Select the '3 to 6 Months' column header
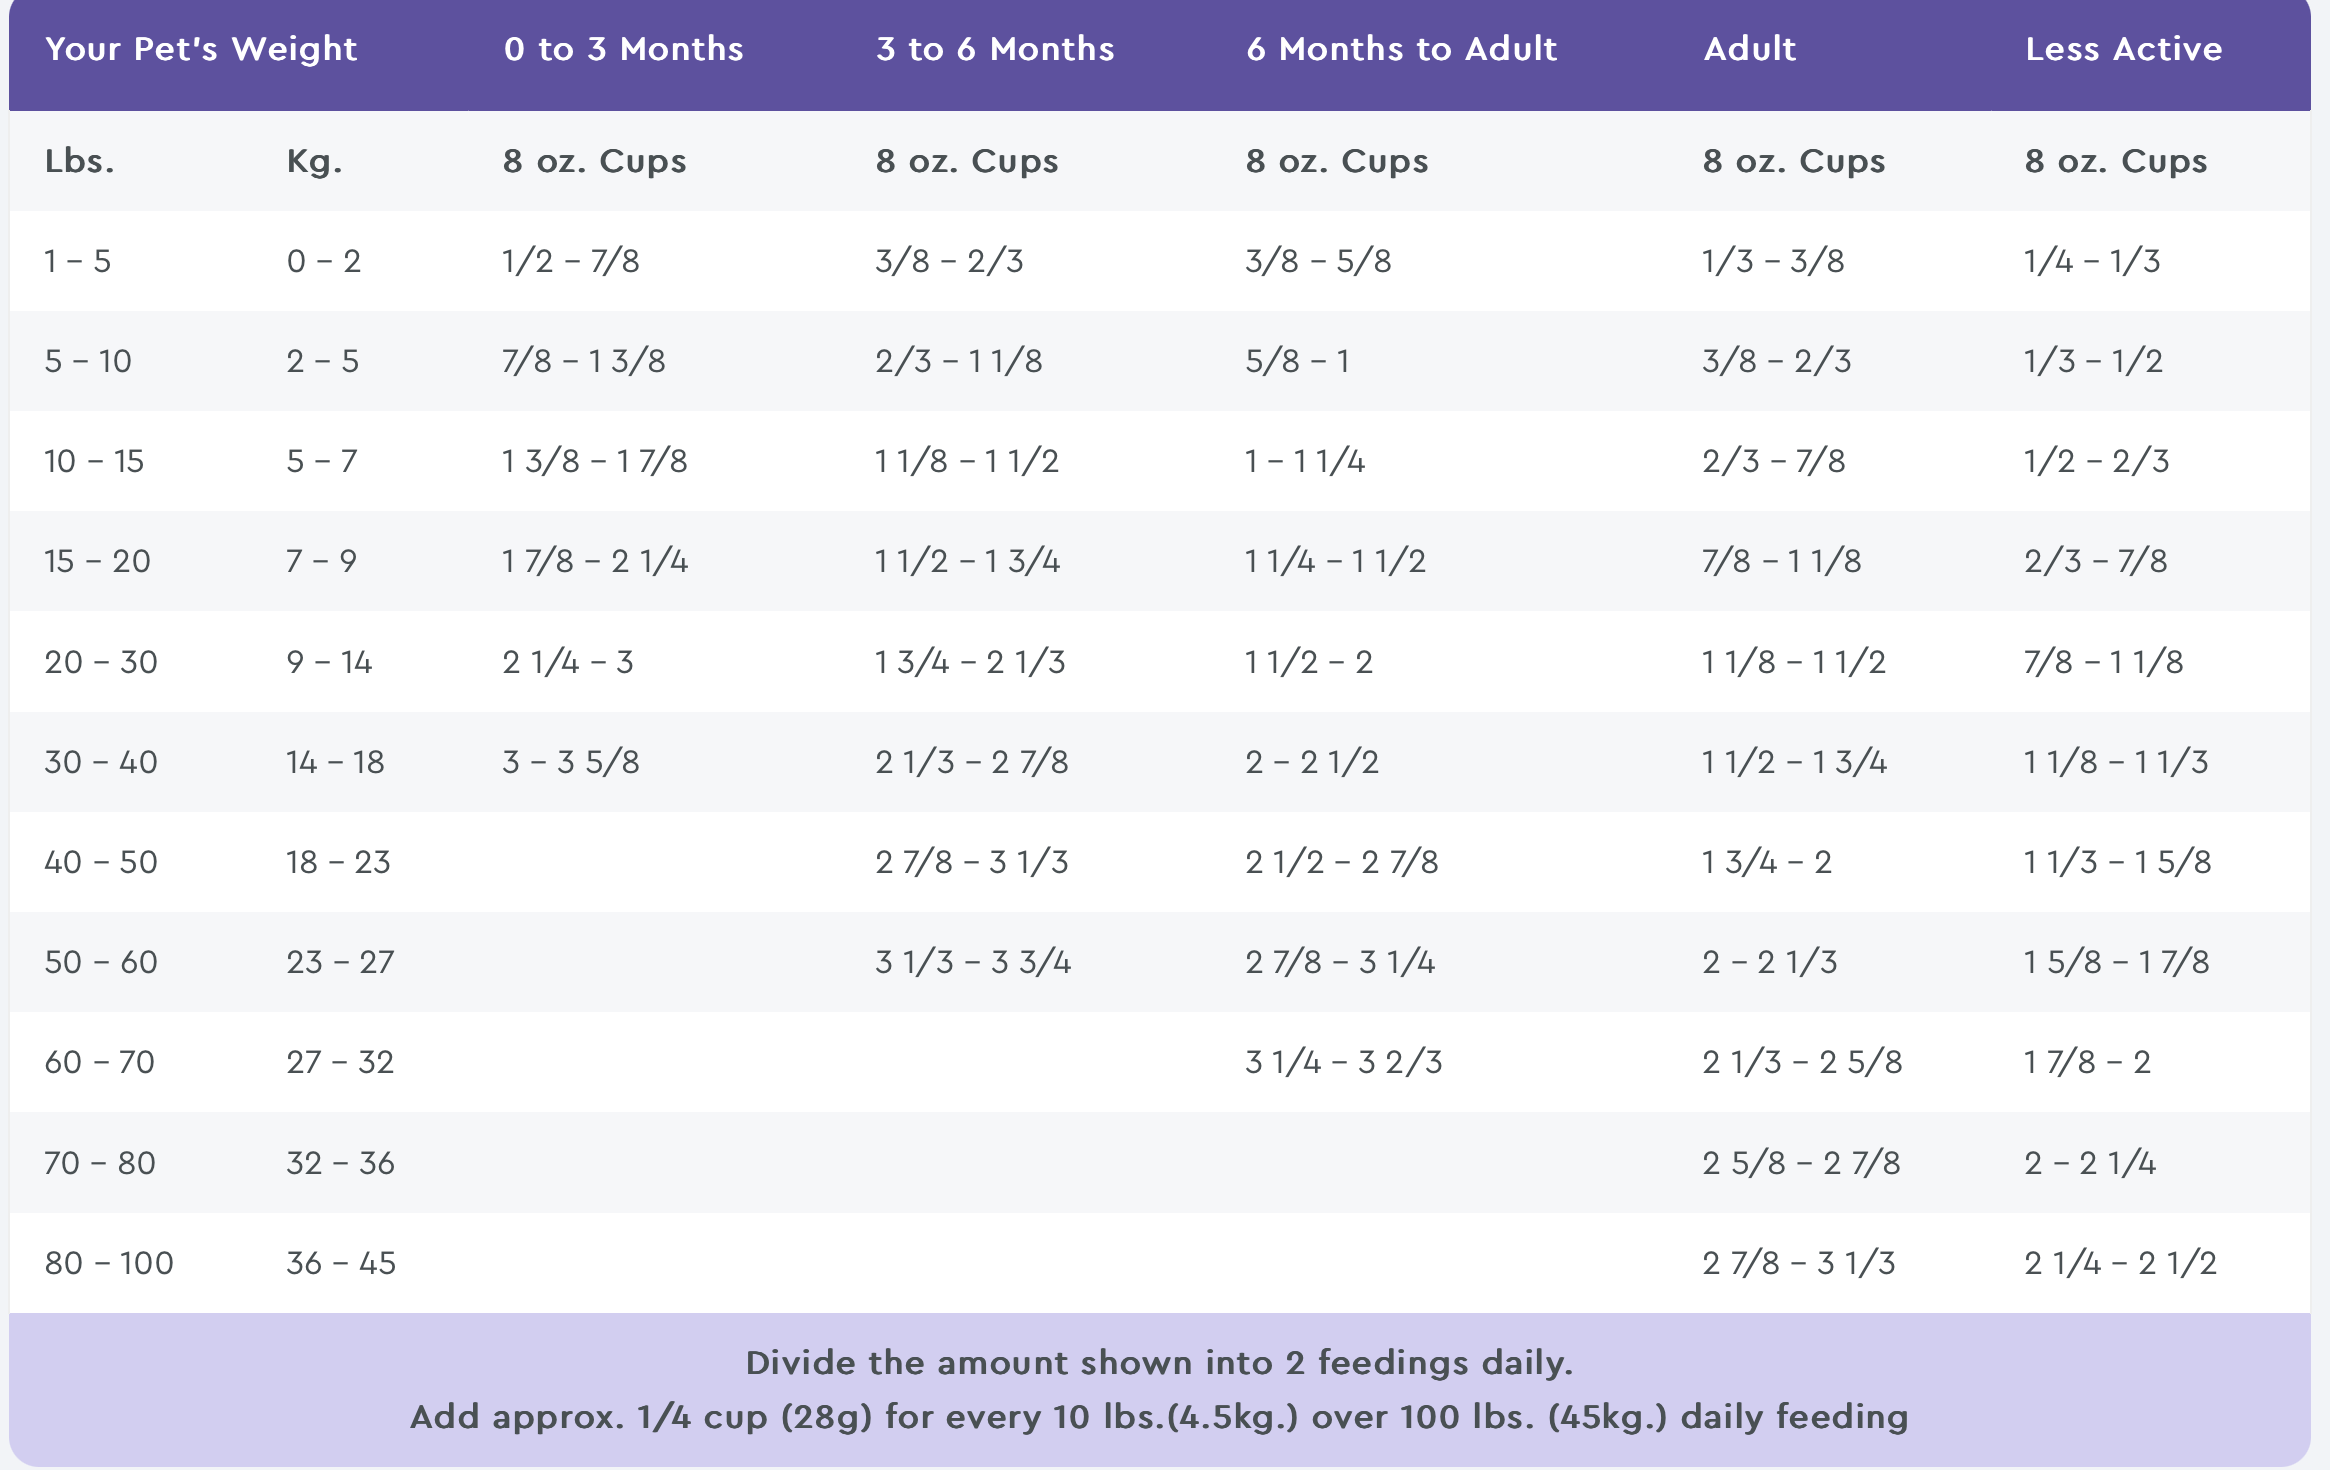Screen dimensions: 2330x1470 (995, 49)
